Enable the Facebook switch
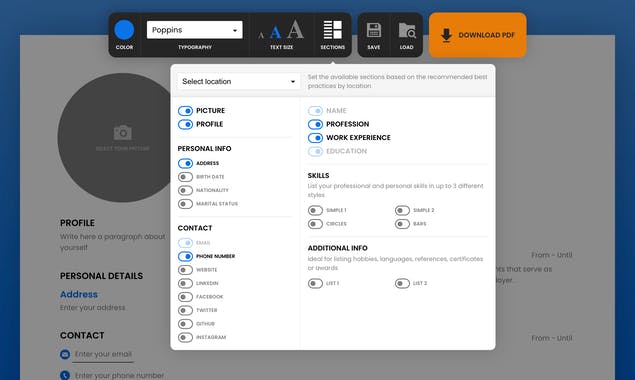Screen dimensions: 635x380 pos(185,297)
